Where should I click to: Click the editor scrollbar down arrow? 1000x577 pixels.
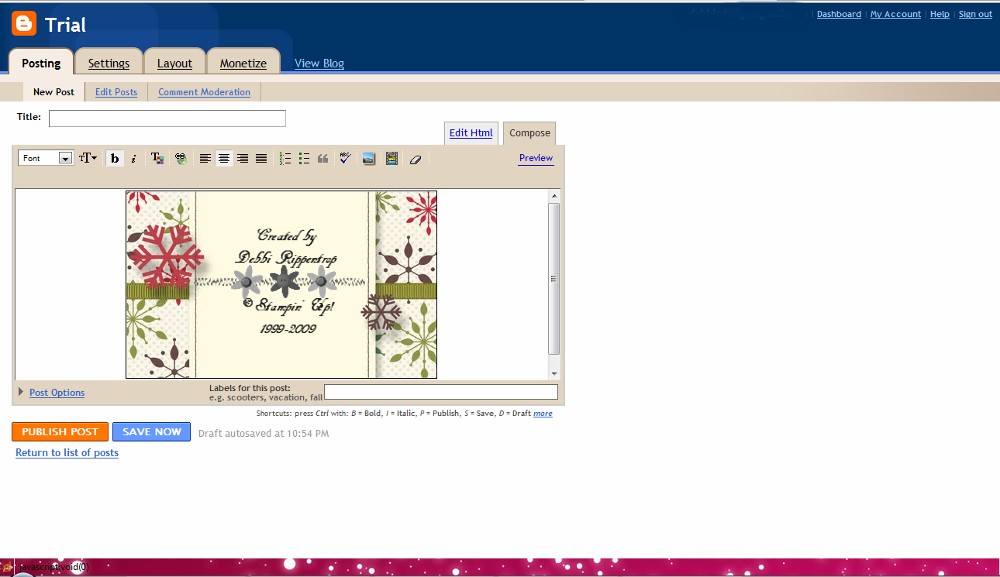click(x=554, y=374)
